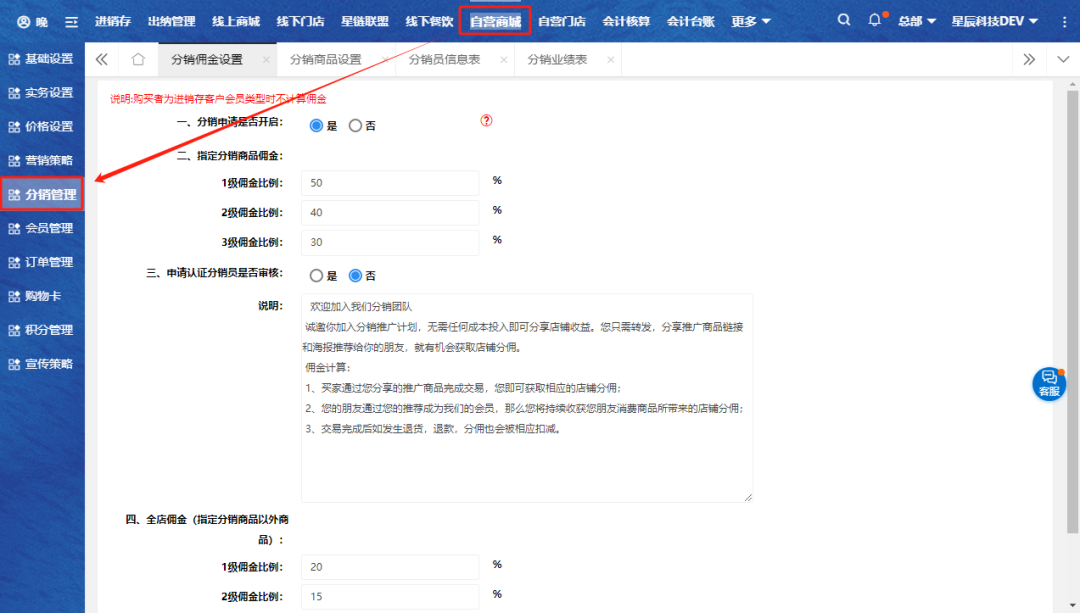The width and height of the screenshot is (1080, 613).
Task: Switch to the 分销商品设置 tab
Action: pyautogui.click(x=325, y=59)
